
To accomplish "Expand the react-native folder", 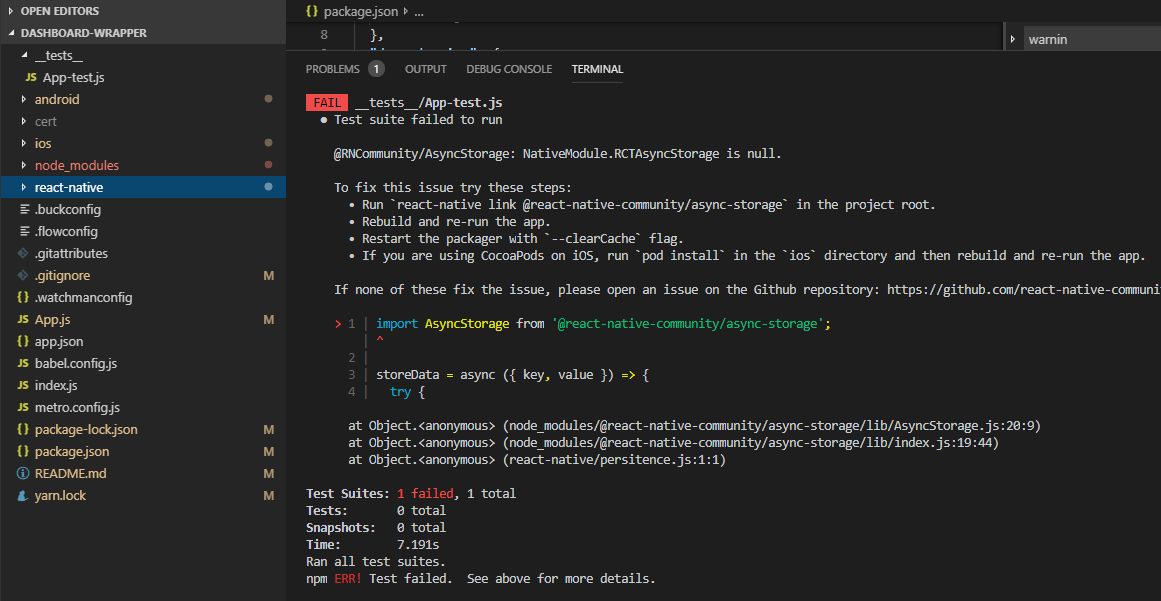I will point(24,187).
